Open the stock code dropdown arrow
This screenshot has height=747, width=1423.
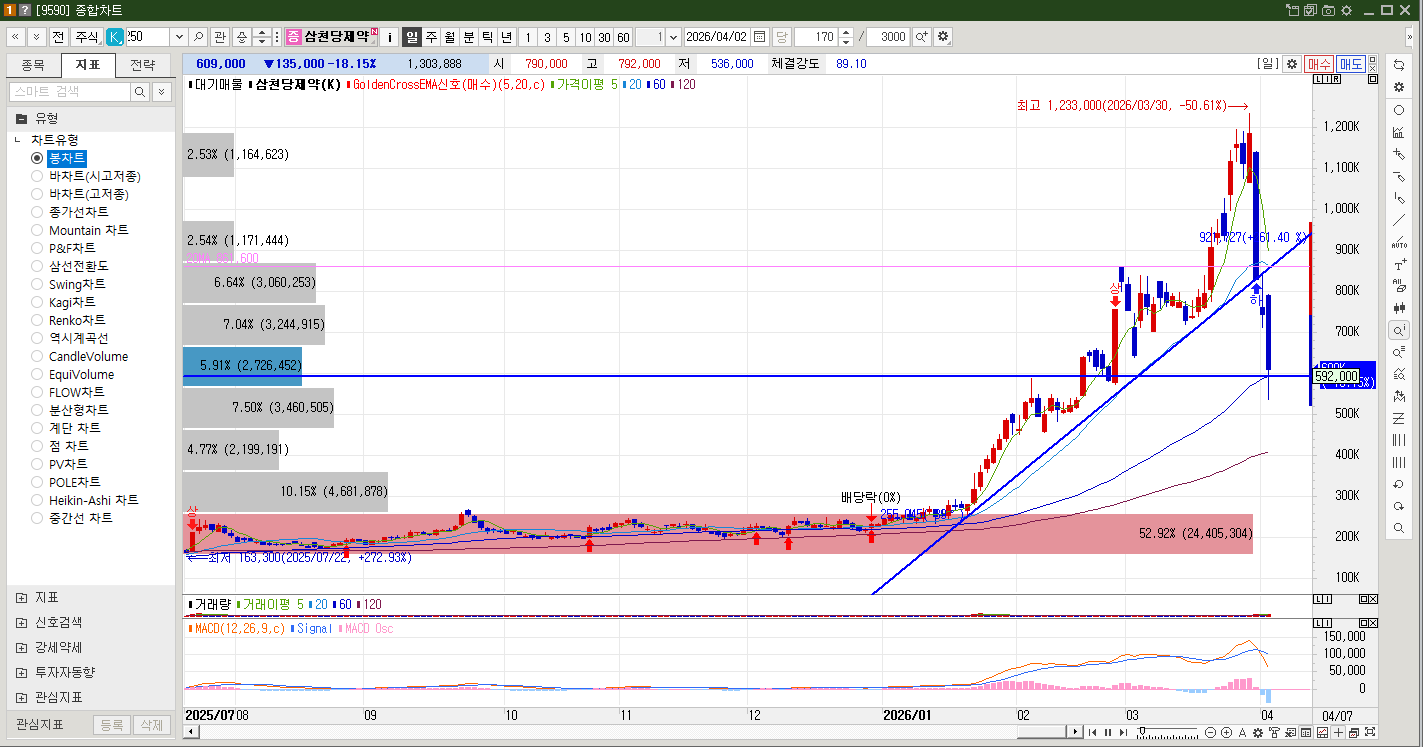pos(178,37)
